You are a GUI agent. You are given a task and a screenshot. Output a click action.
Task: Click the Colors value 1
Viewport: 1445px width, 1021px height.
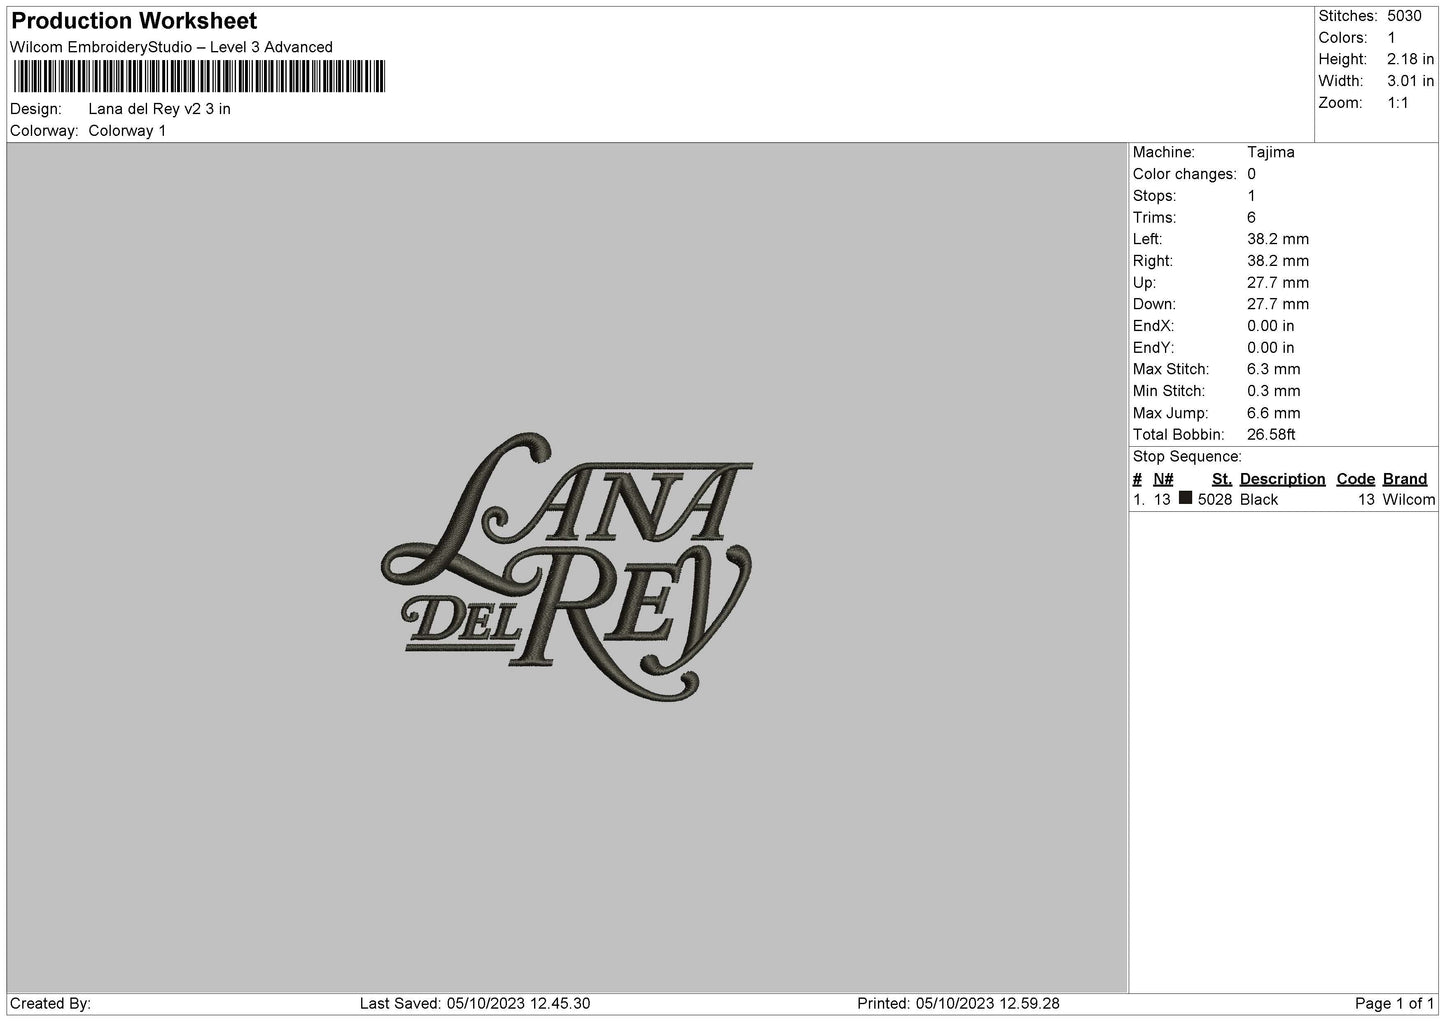click(x=1391, y=38)
